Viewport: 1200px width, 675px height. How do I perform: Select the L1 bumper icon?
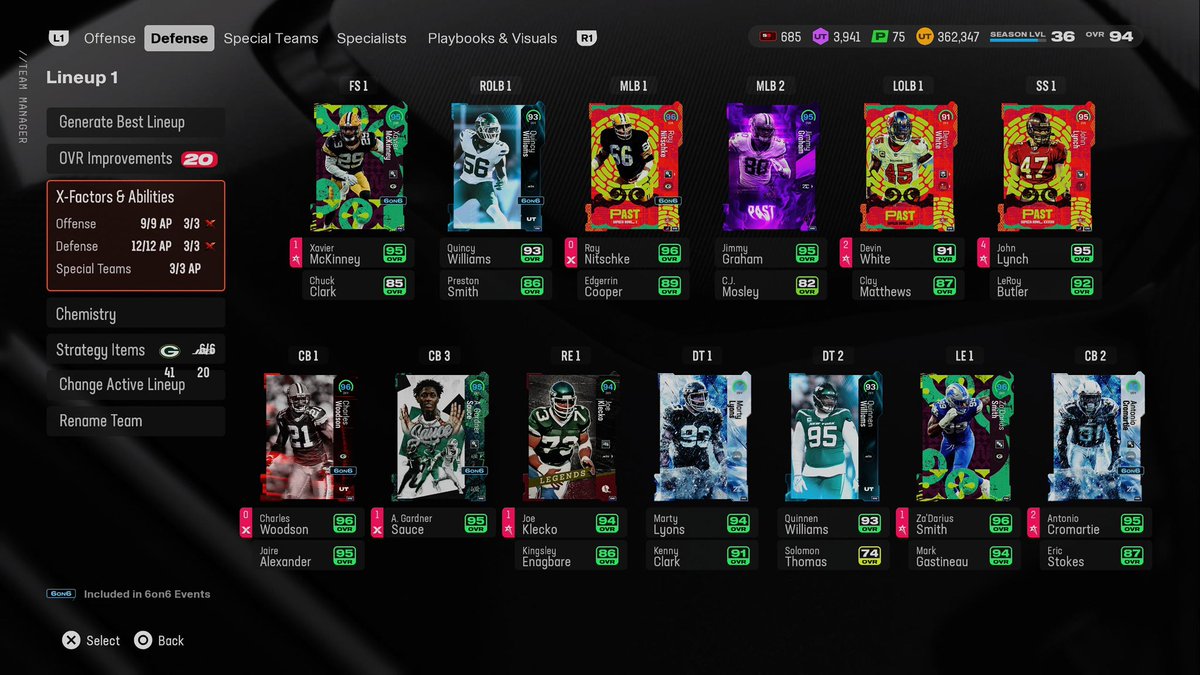pos(58,38)
